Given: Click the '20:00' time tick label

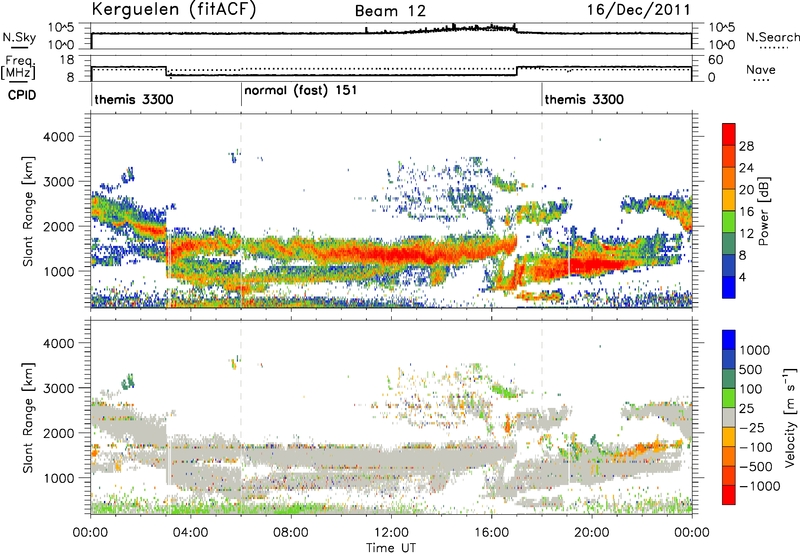Looking at the screenshot, I should click(591, 533).
